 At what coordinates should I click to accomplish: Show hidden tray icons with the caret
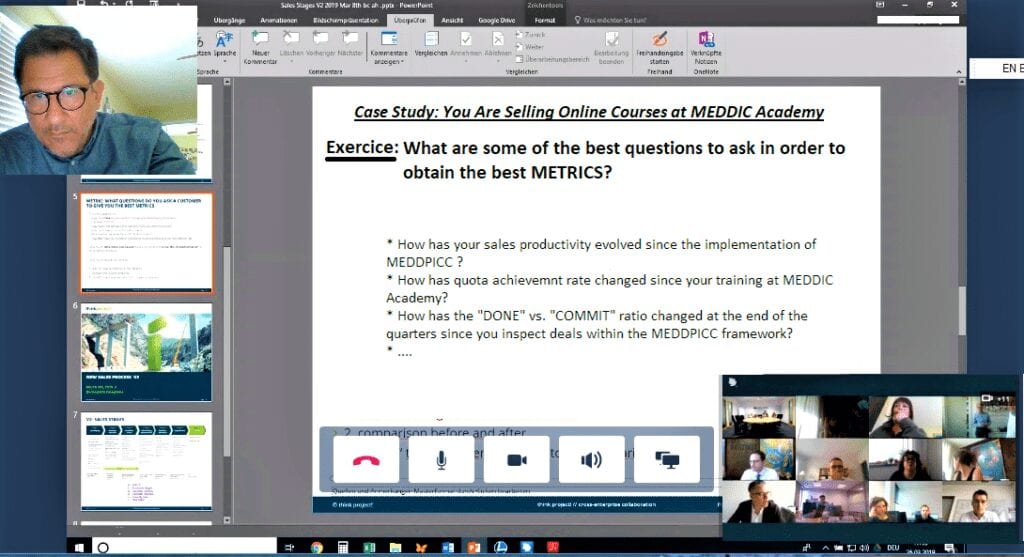pos(825,548)
